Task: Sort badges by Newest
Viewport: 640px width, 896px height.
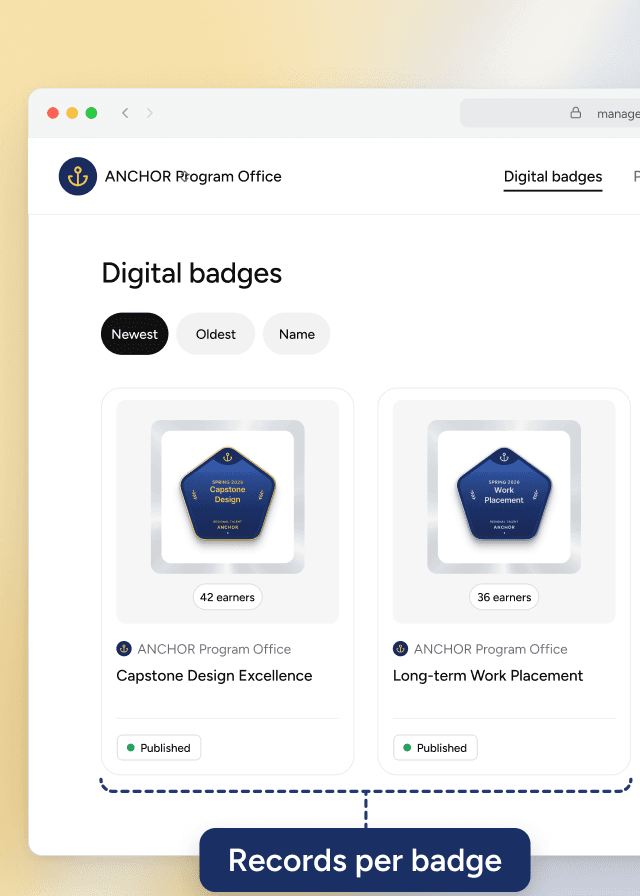Action: [134, 334]
